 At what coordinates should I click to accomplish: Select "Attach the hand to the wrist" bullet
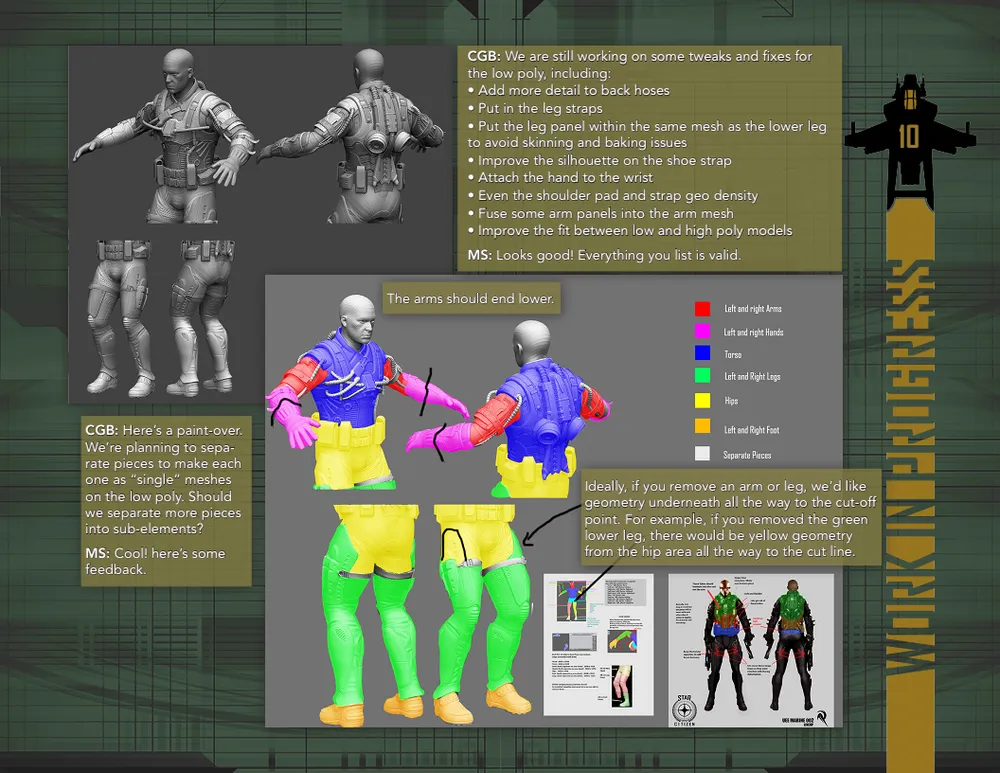coord(561,177)
